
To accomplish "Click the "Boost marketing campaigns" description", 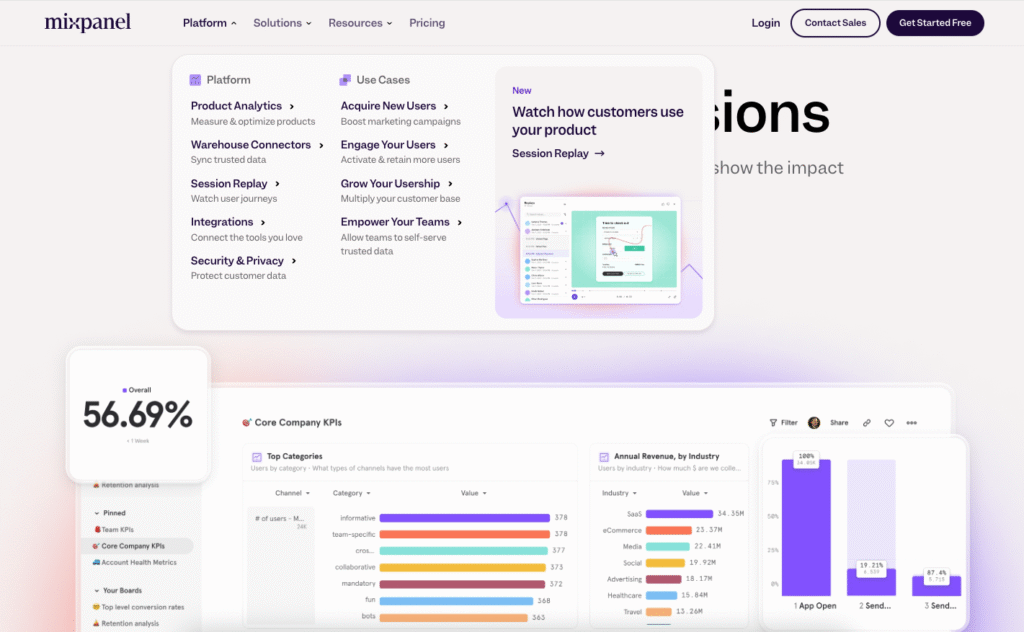I will [400, 121].
